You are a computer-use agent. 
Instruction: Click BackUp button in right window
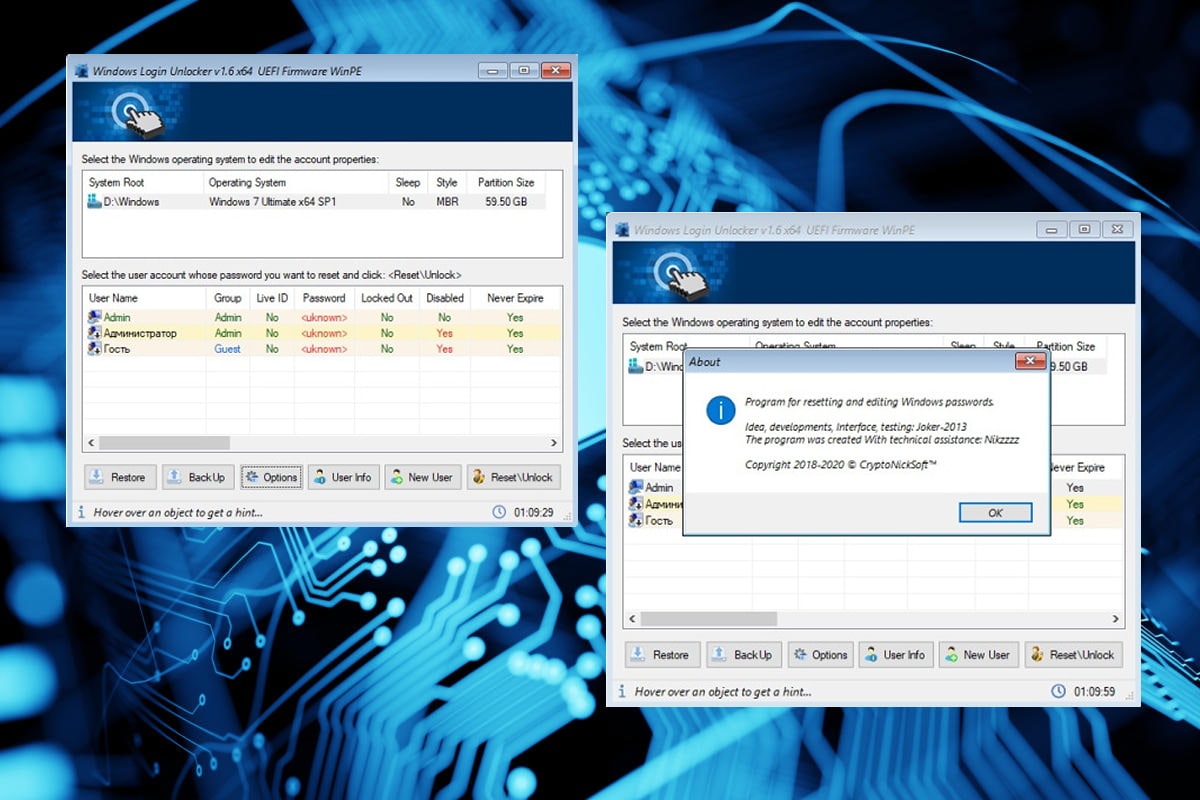pyautogui.click(x=744, y=655)
